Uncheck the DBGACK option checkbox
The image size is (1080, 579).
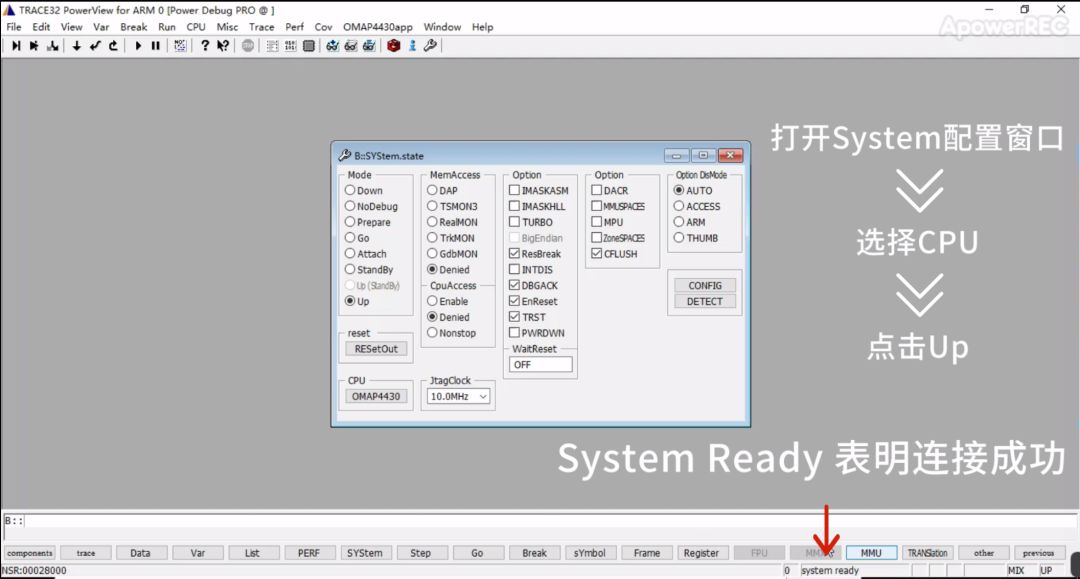(516, 285)
